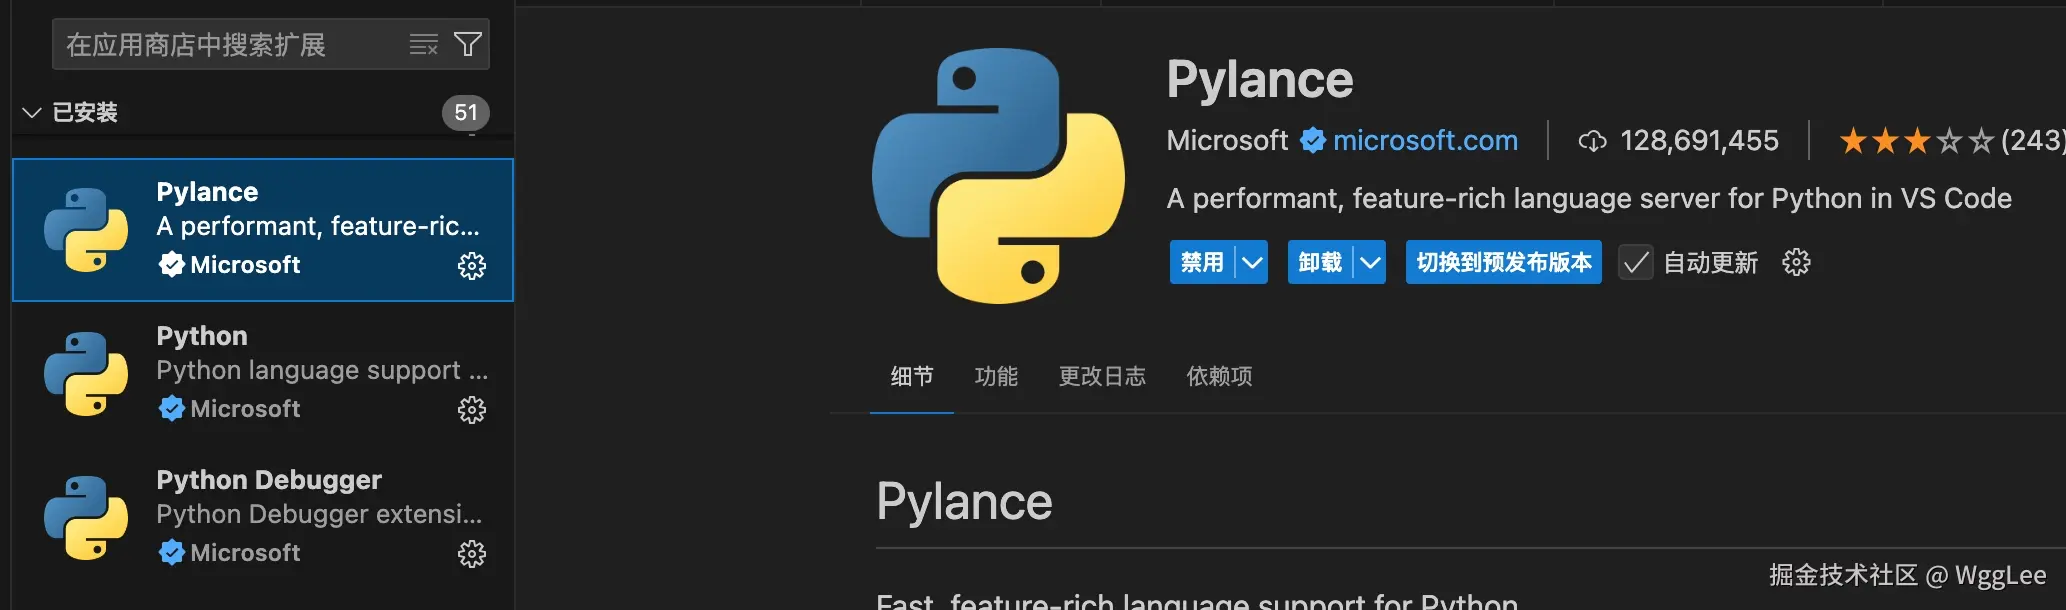The height and width of the screenshot is (610, 2066).
Task: Select Pylance extension icon in installed list
Action: tap(86, 229)
